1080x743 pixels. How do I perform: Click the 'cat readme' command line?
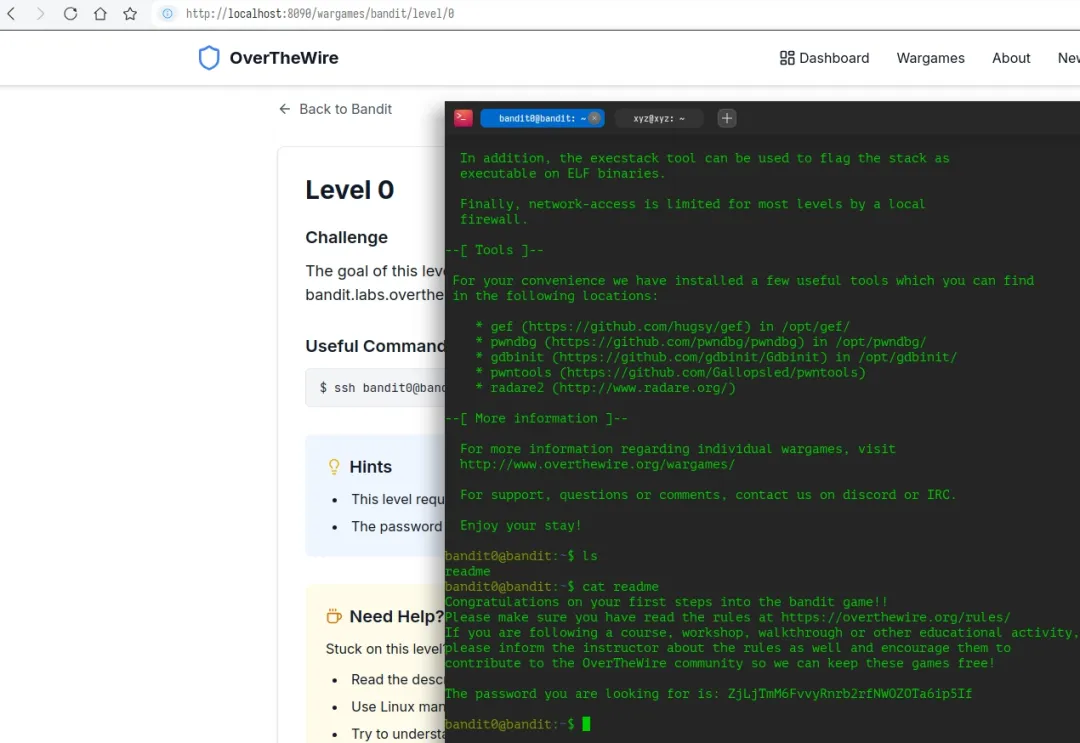point(552,587)
